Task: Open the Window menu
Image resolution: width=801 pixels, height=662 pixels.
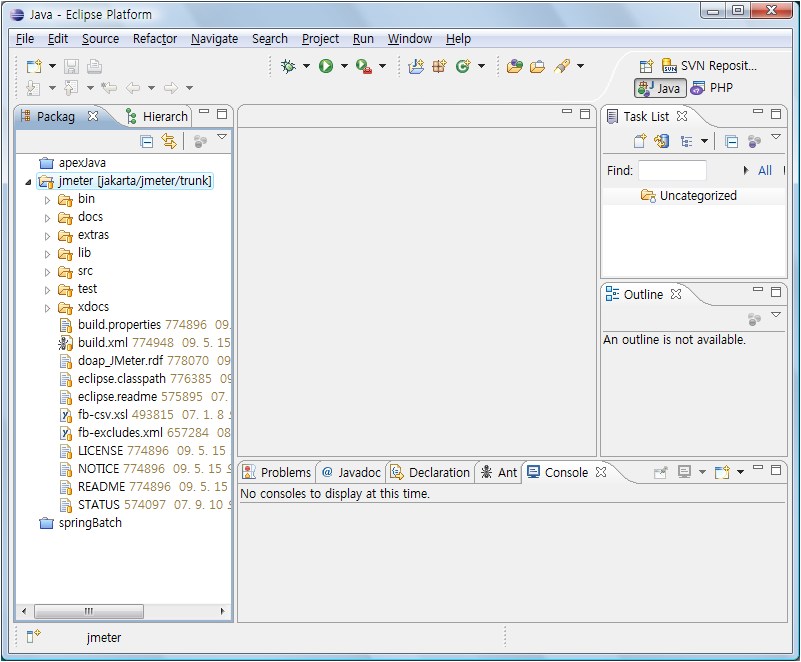Action: 410,39
